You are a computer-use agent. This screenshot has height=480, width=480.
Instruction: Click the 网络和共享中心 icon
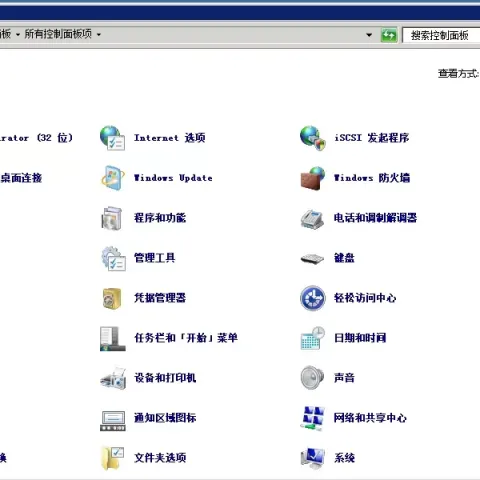[x=313, y=418]
